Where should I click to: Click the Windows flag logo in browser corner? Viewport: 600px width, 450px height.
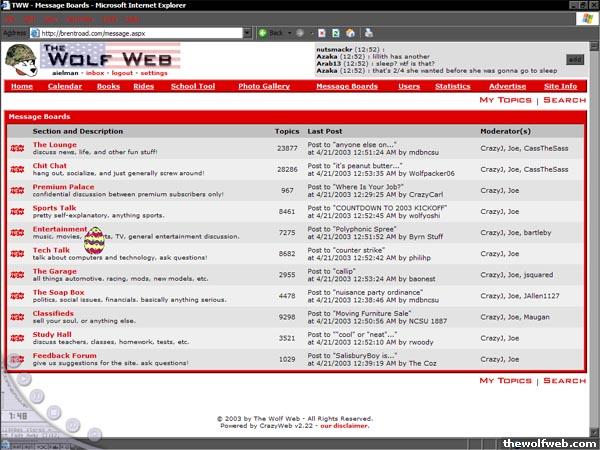point(584,19)
